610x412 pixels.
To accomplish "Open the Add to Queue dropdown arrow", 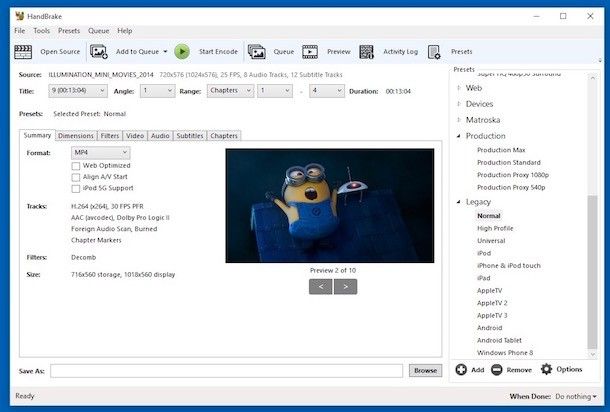I will (x=165, y=52).
